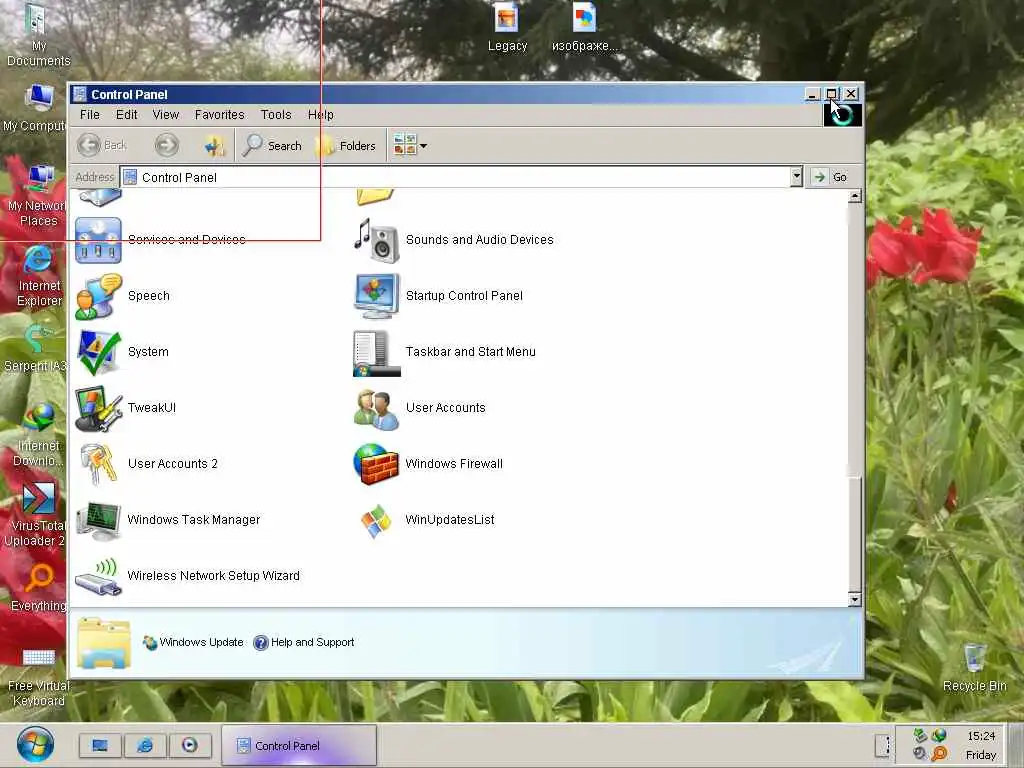Select the Windows Firewall label

tap(454, 464)
